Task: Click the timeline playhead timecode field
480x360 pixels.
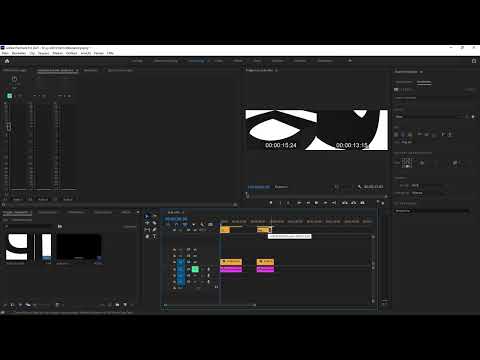Action: (176, 219)
